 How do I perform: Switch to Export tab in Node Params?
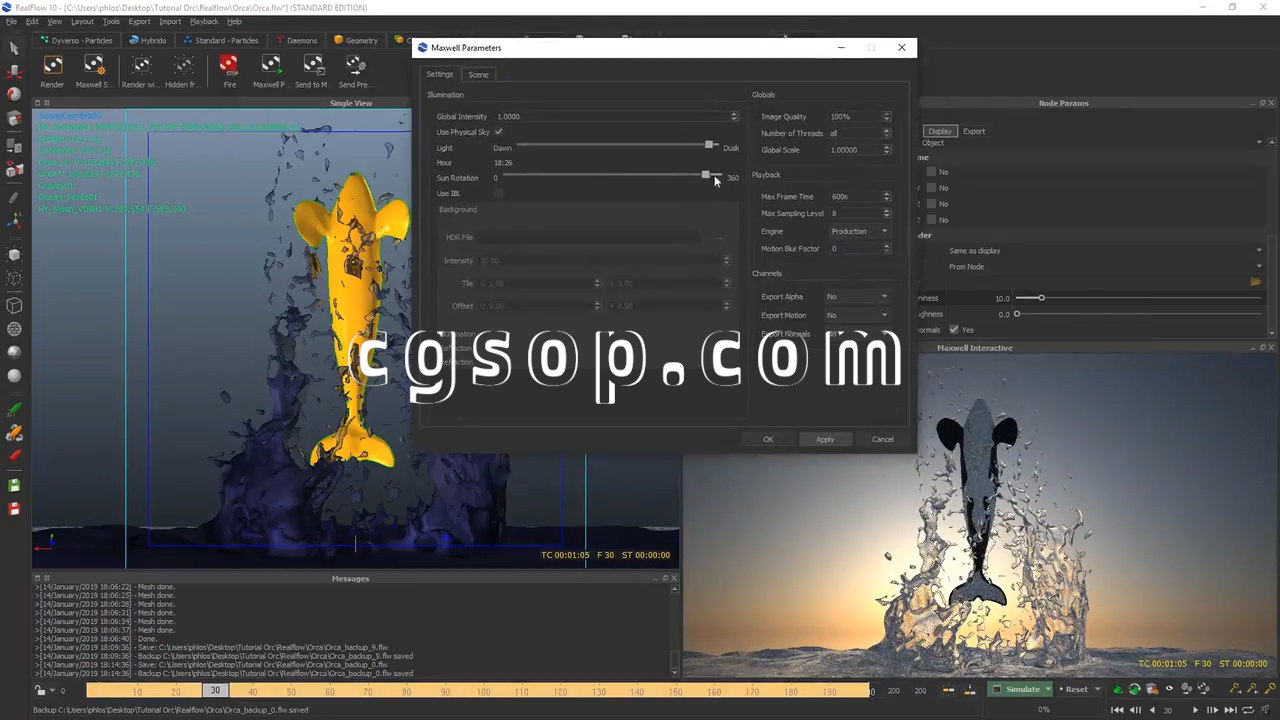tap(974, 131)
